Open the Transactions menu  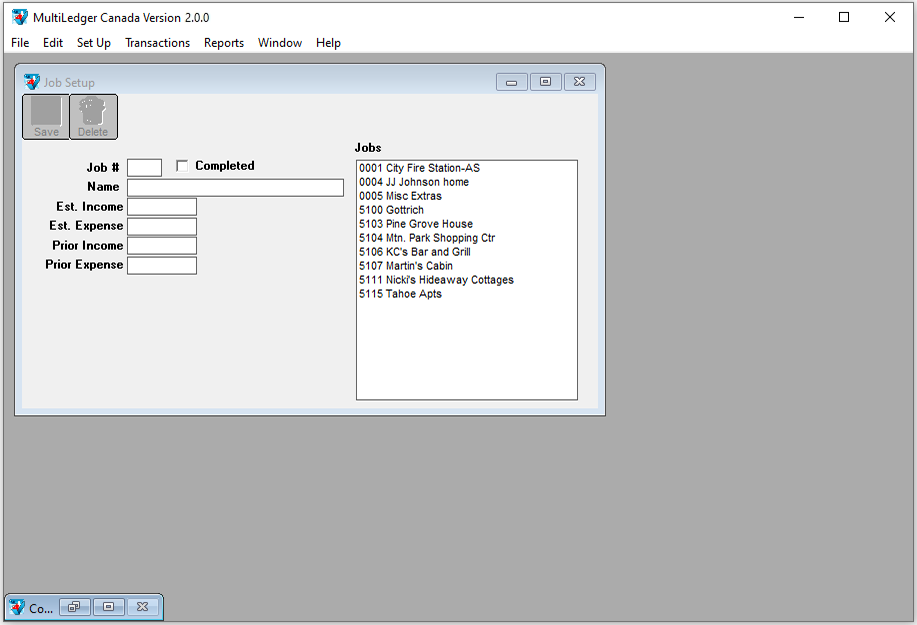point(157,43)
